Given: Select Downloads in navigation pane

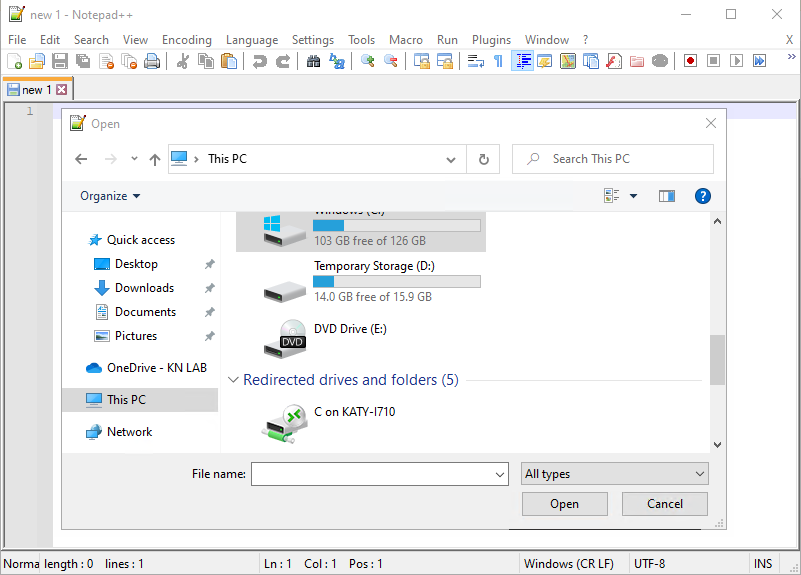Looking at the screenshot, I should coord(145,288).
